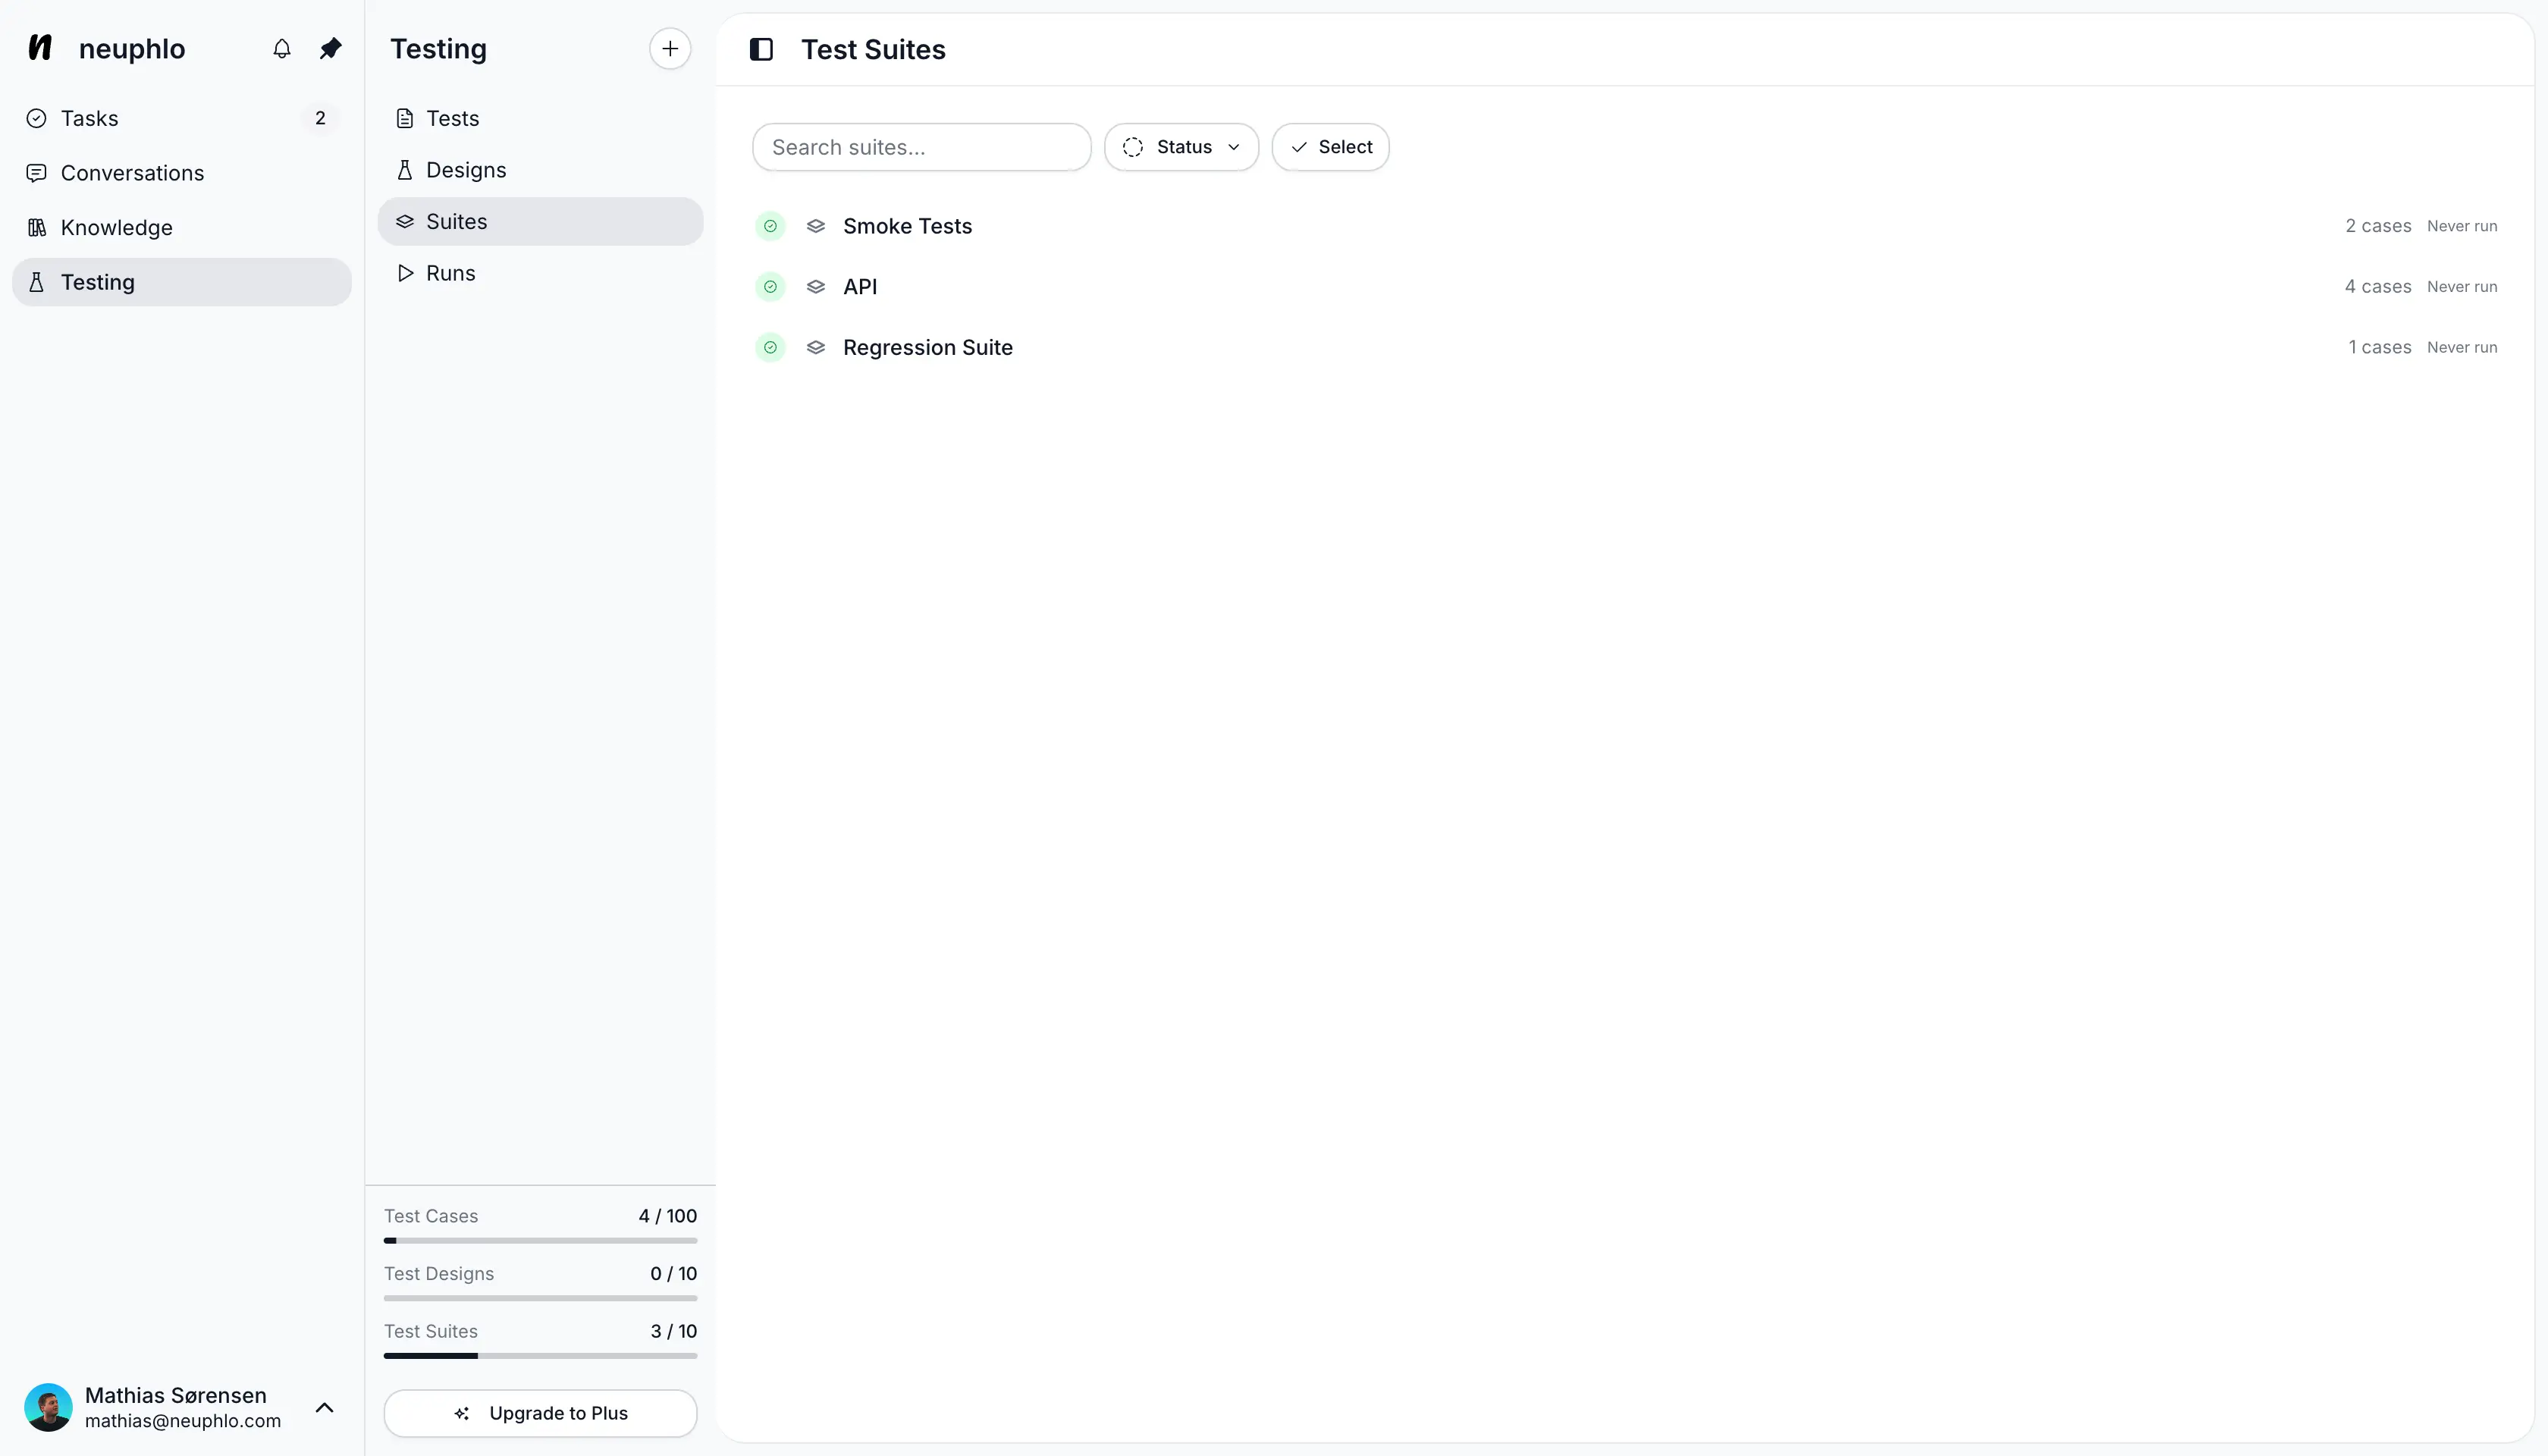
Task: Click the neuphlo logo icon
Action: point(40,47)
